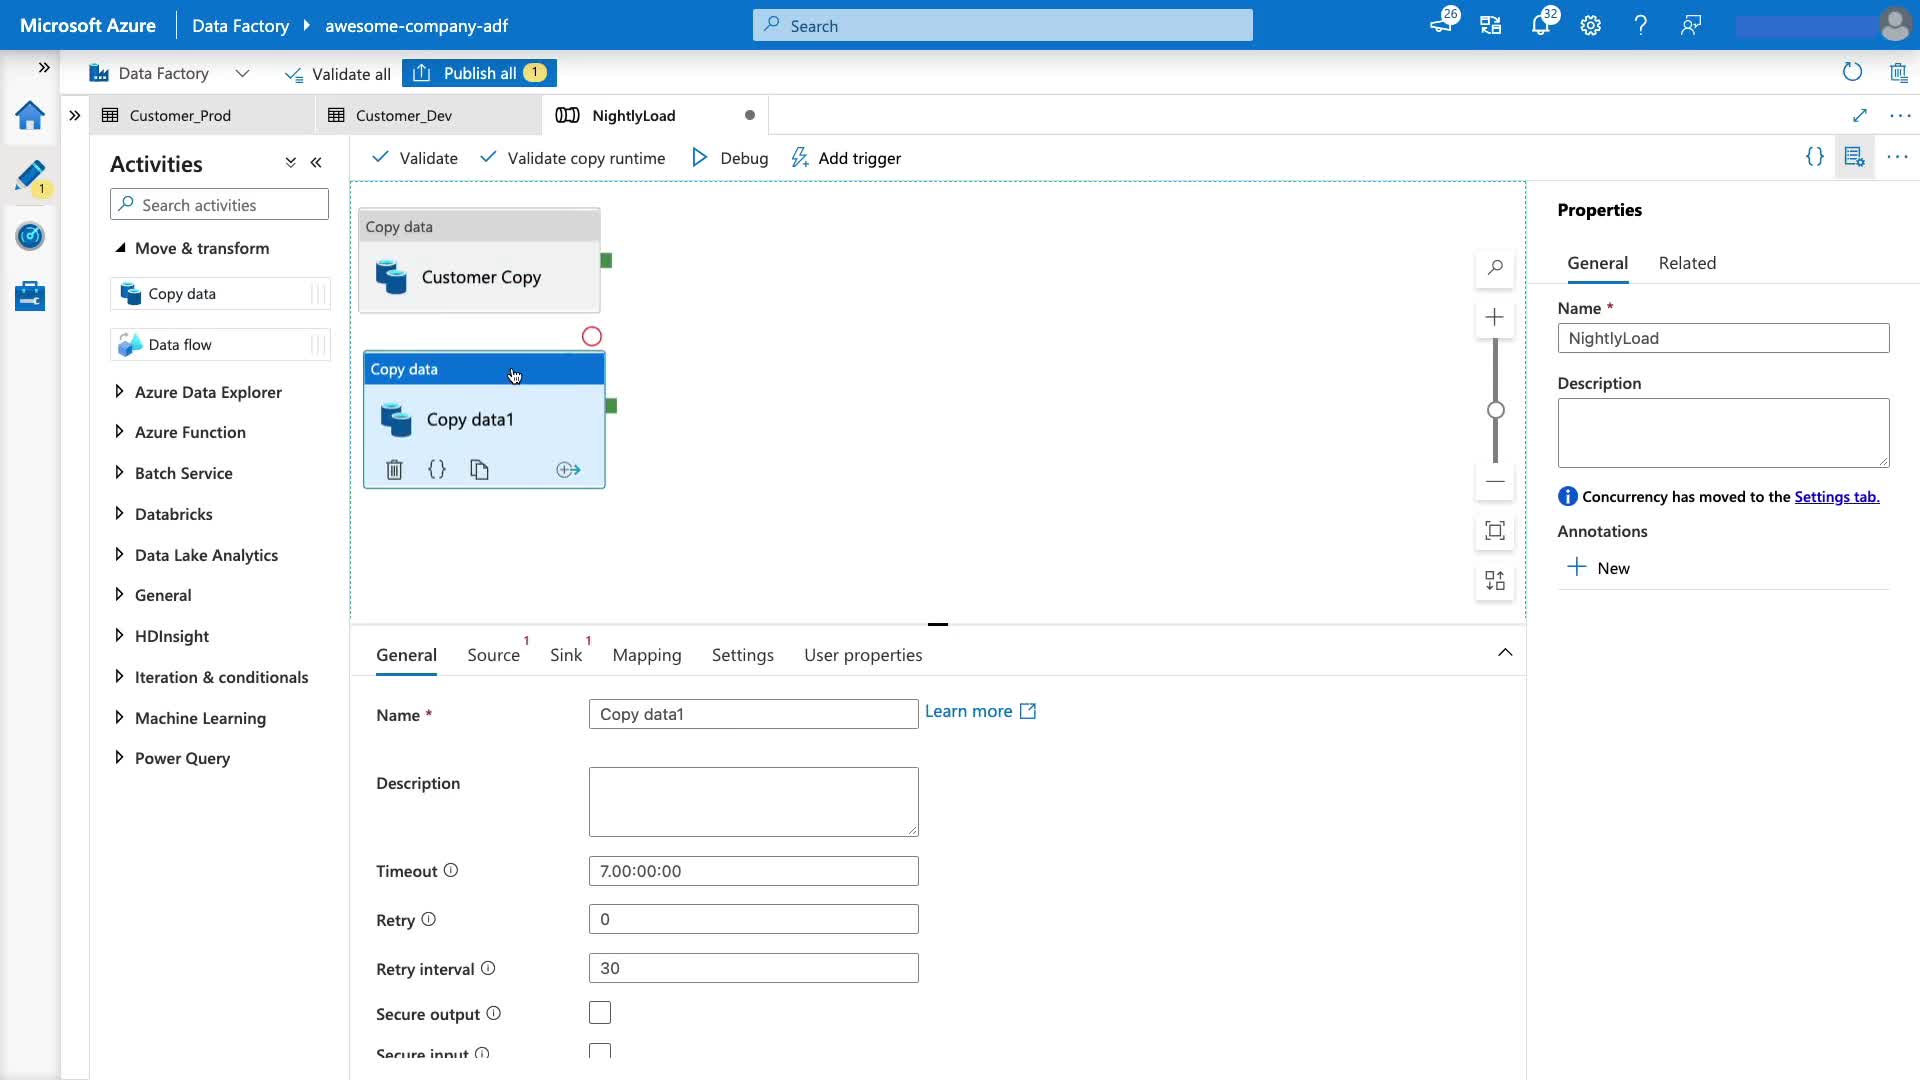Viewport: 1920px width, 1080px height.
Task: Check the Secure input checkbox
Action: tap(600, 1051)
